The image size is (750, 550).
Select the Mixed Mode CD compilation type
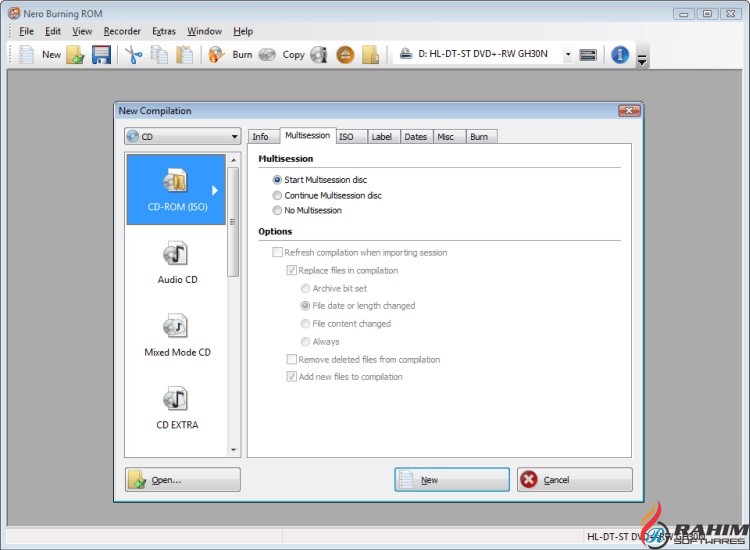click(177, 335)
